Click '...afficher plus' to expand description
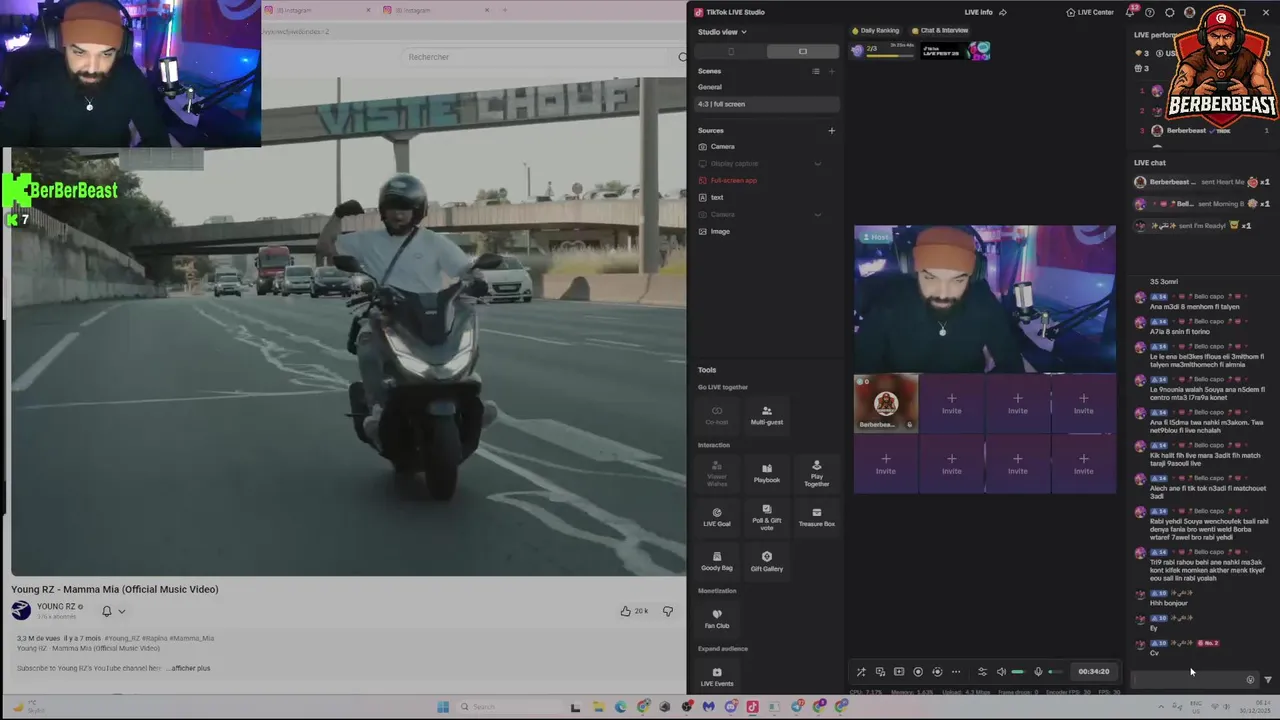Viewport: 1280px width, 720px height. pyautogui.click(x=189, y=668)
